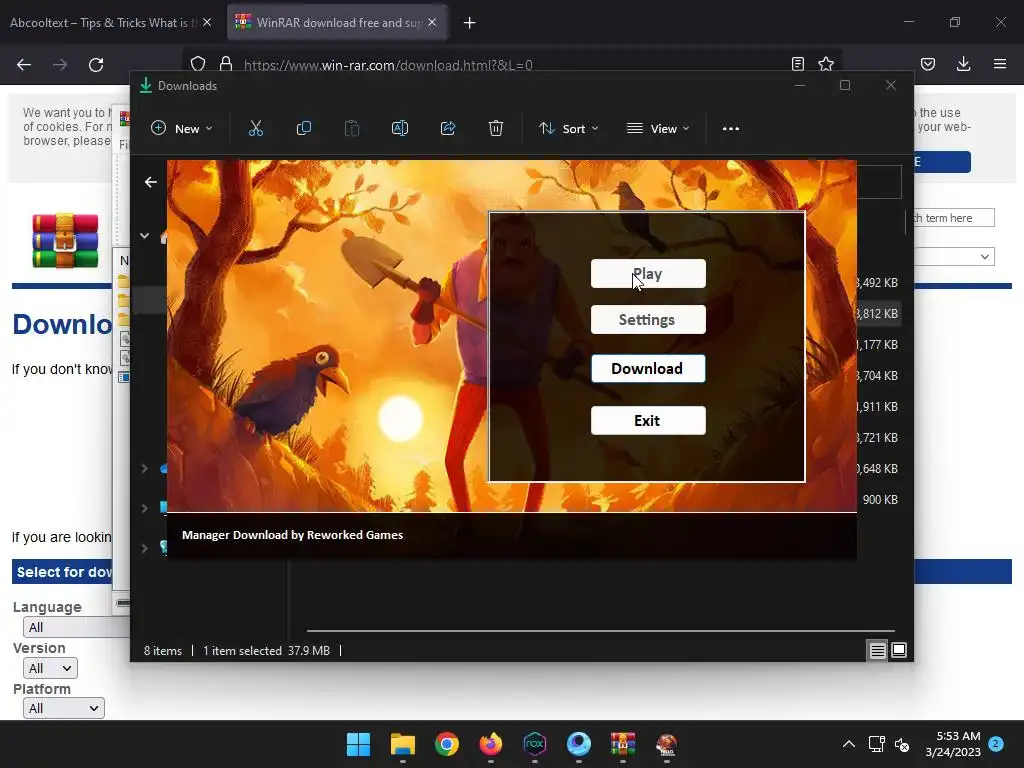Open WinRAR from the taskbar
1024x768 pixels.
pos(623,744)
